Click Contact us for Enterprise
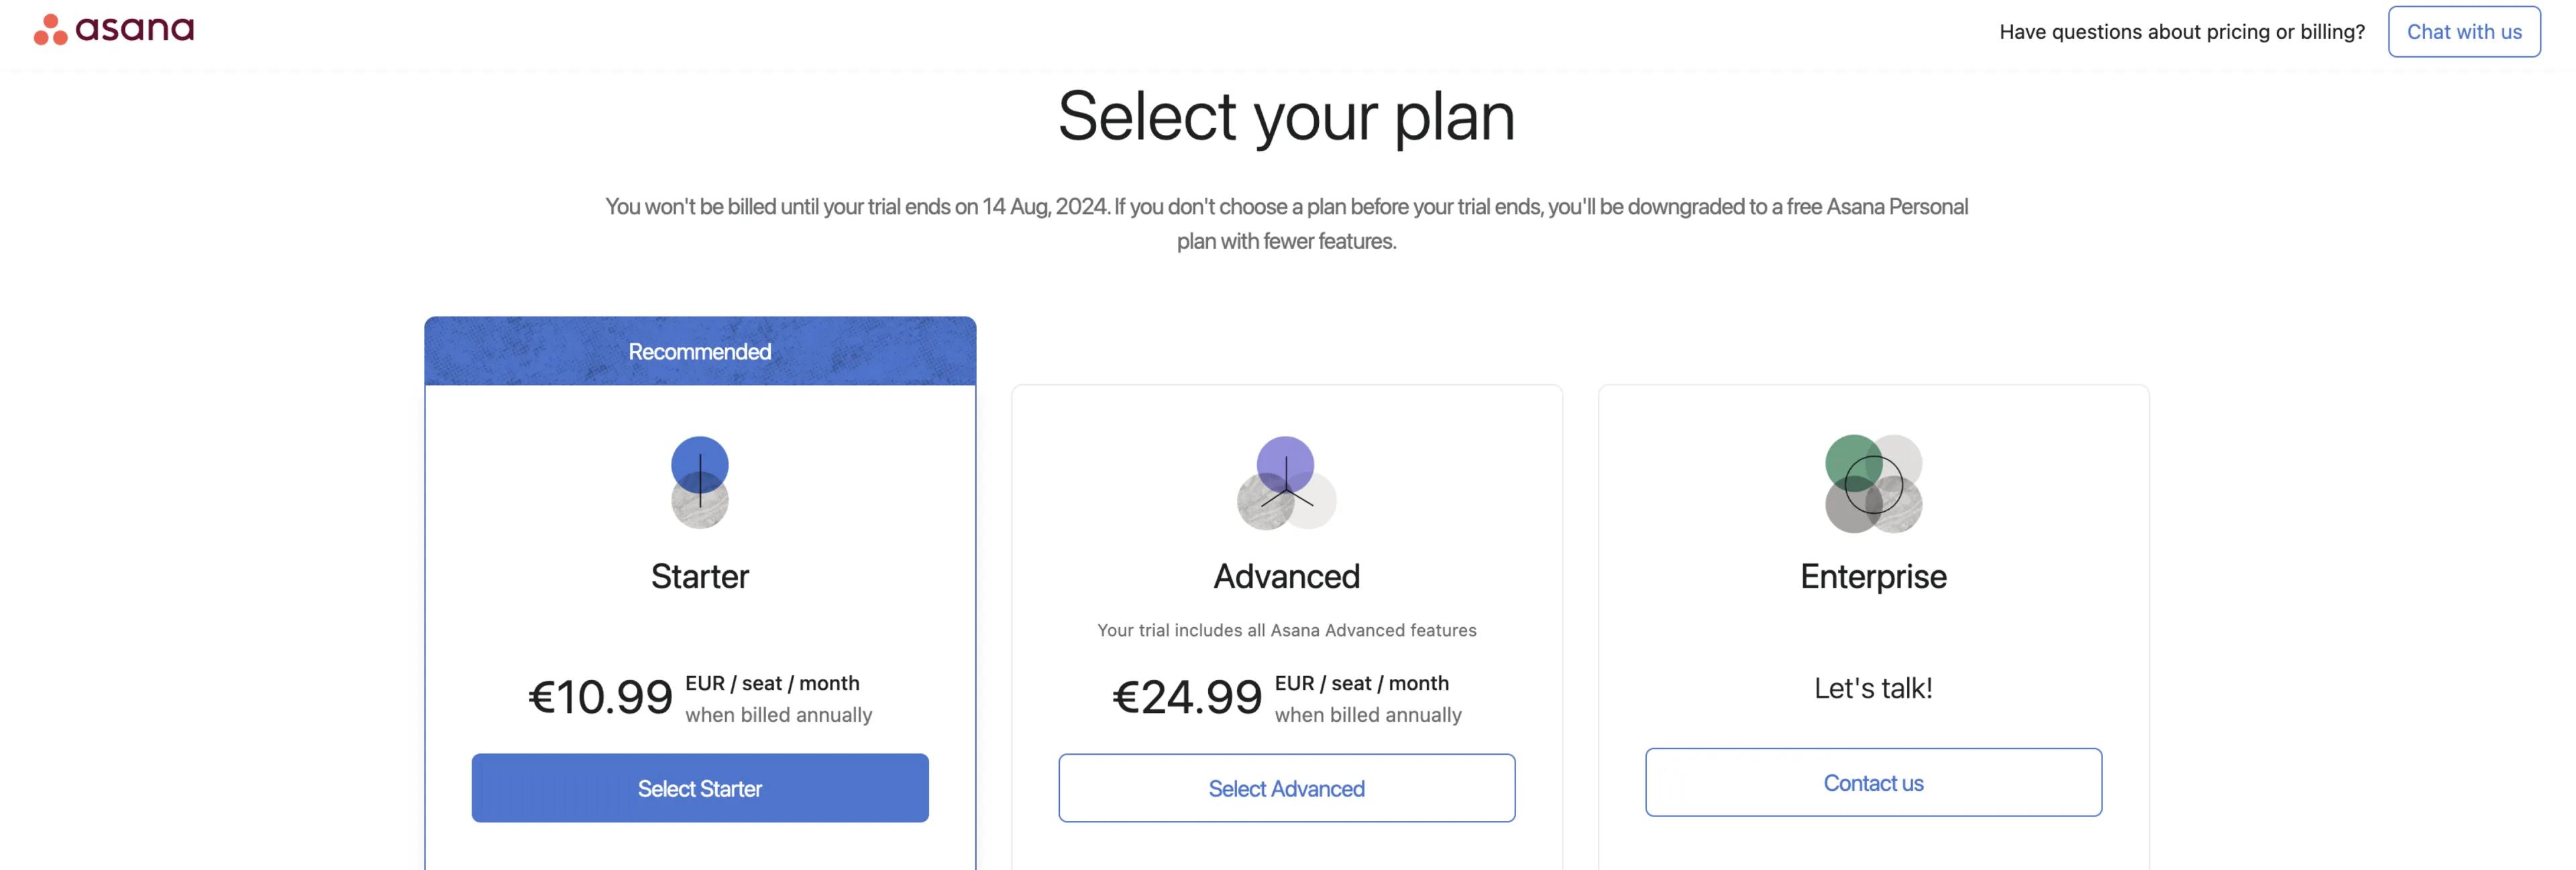Viewport: 2576px width, 870px height. (x=1873, y=783)
